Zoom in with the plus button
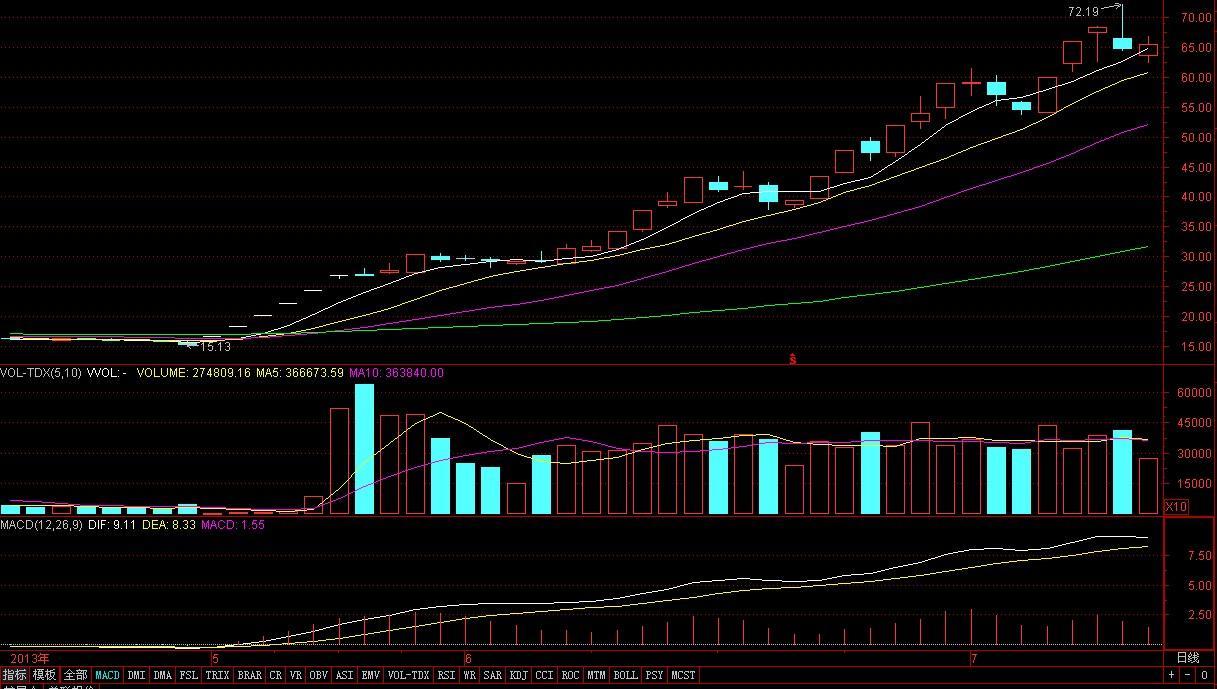 [x=1171, y=675]
